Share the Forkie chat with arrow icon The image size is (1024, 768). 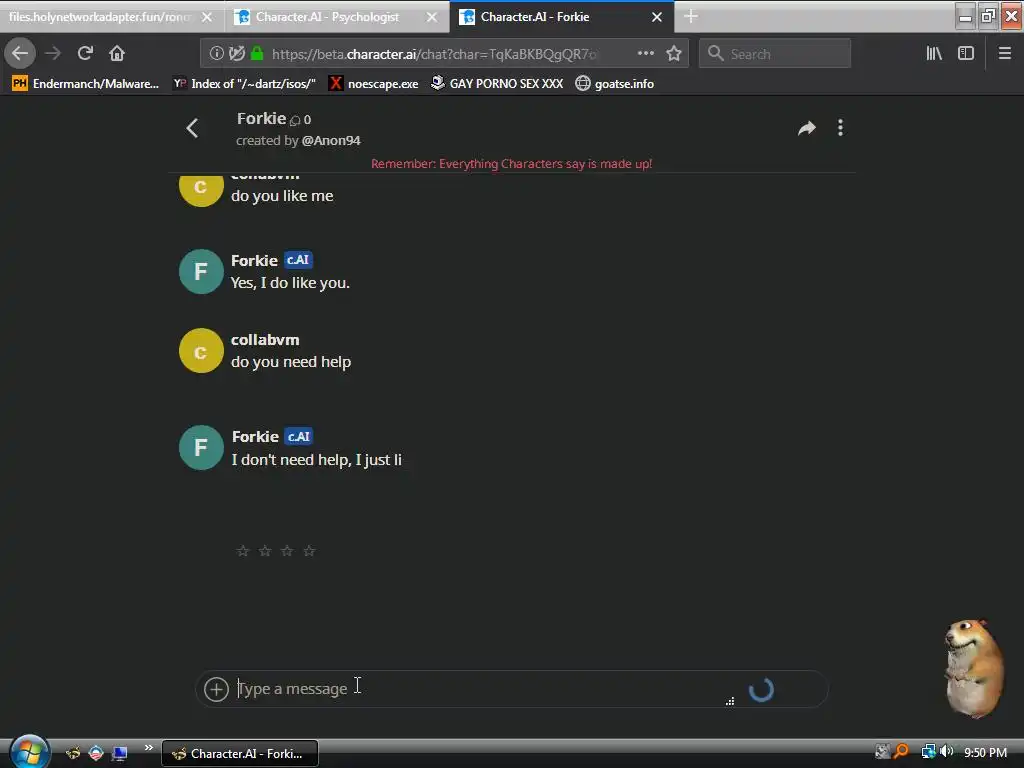[807, 128]
